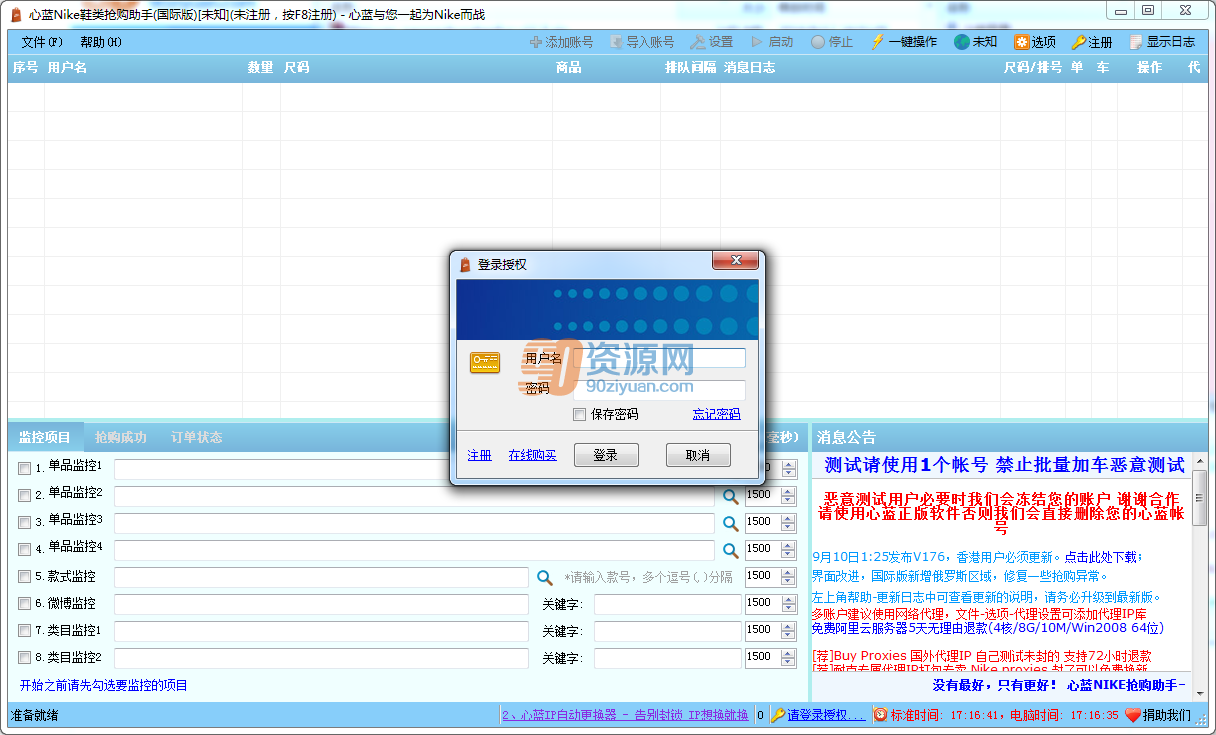The height and width of the screenshot is (735, 1216).
Task: Click magnifier search icon for 单品监控2
Action: (x=731, y=495)
